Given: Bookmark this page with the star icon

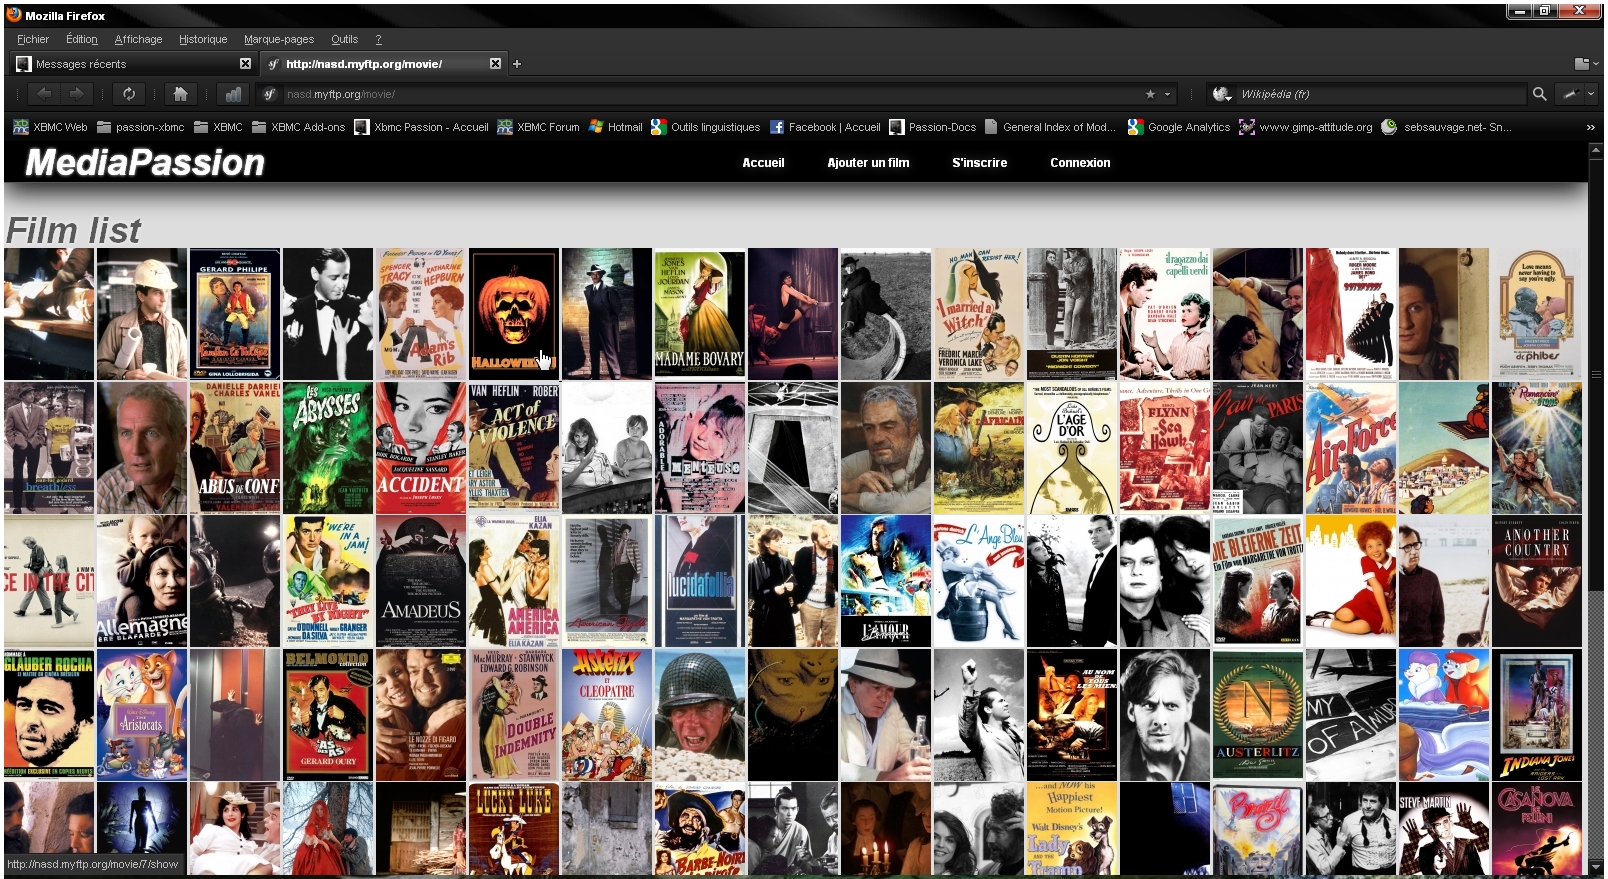Looking at the screenshot, I should (x=1150, y=94).
